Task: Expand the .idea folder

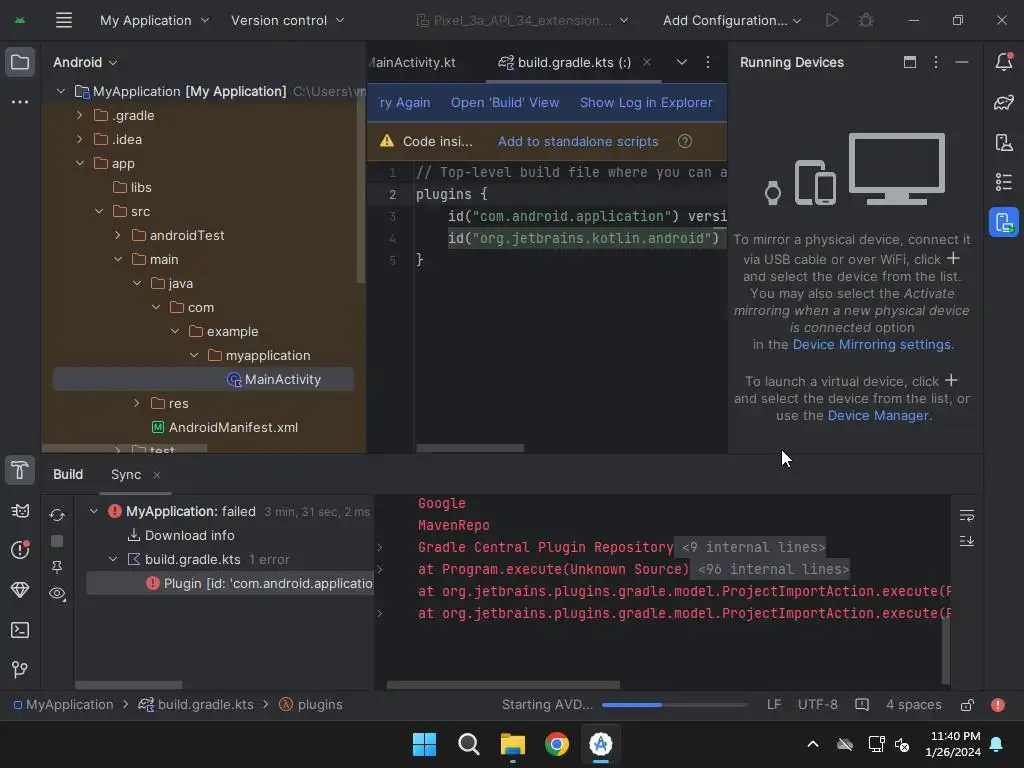Action: click(80, 139)
